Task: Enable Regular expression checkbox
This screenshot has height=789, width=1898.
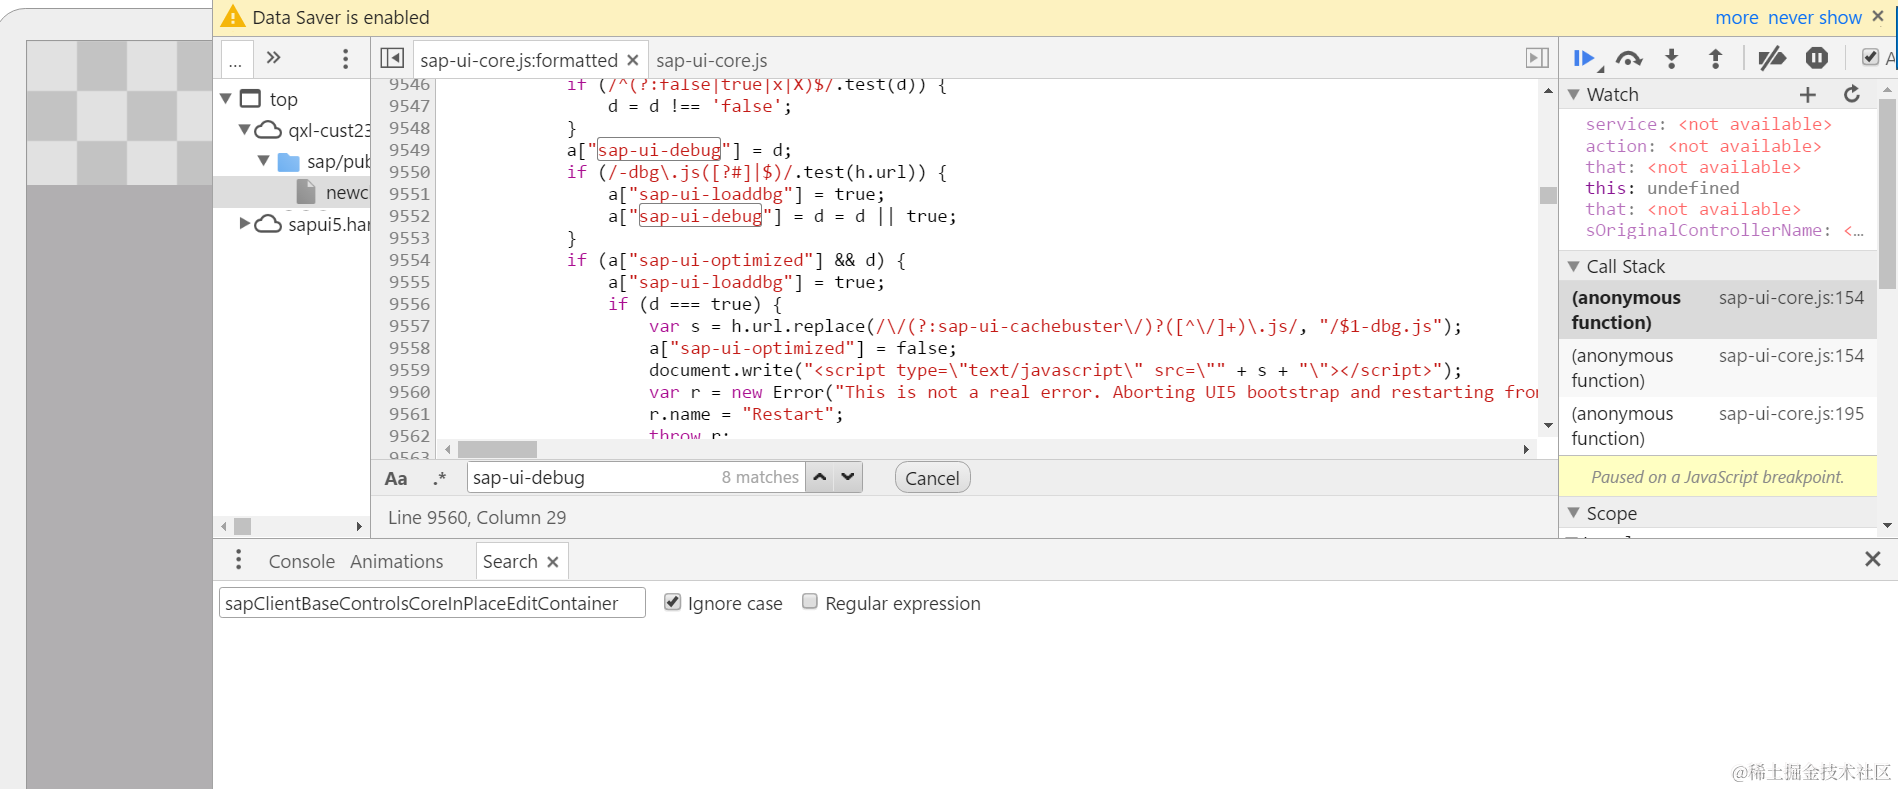Action: coord(810,602)
